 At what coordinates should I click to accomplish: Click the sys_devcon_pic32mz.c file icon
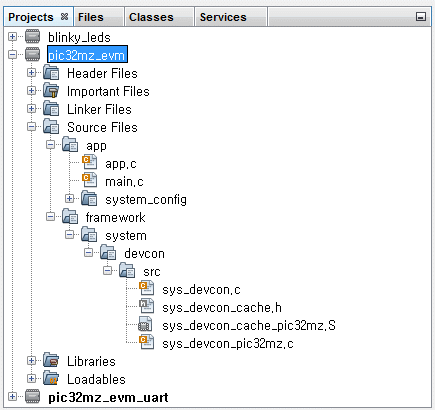tap(147, 343)
